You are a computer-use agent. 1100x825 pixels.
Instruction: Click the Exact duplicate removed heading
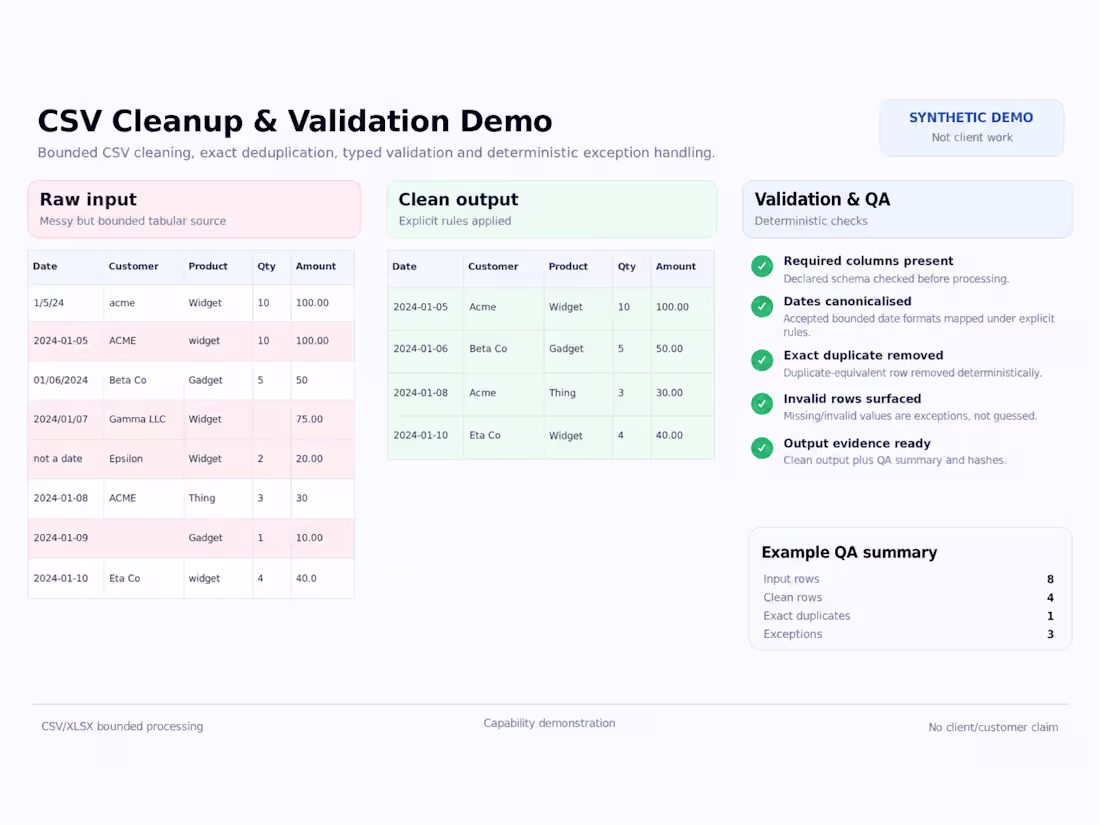[x=864, y=355]
